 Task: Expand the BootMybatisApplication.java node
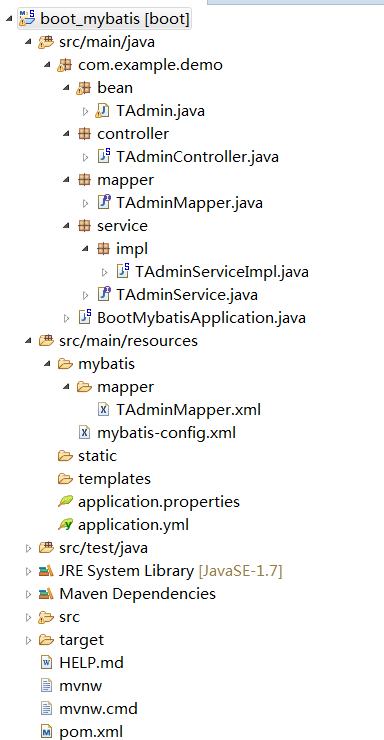pos(67,319)
